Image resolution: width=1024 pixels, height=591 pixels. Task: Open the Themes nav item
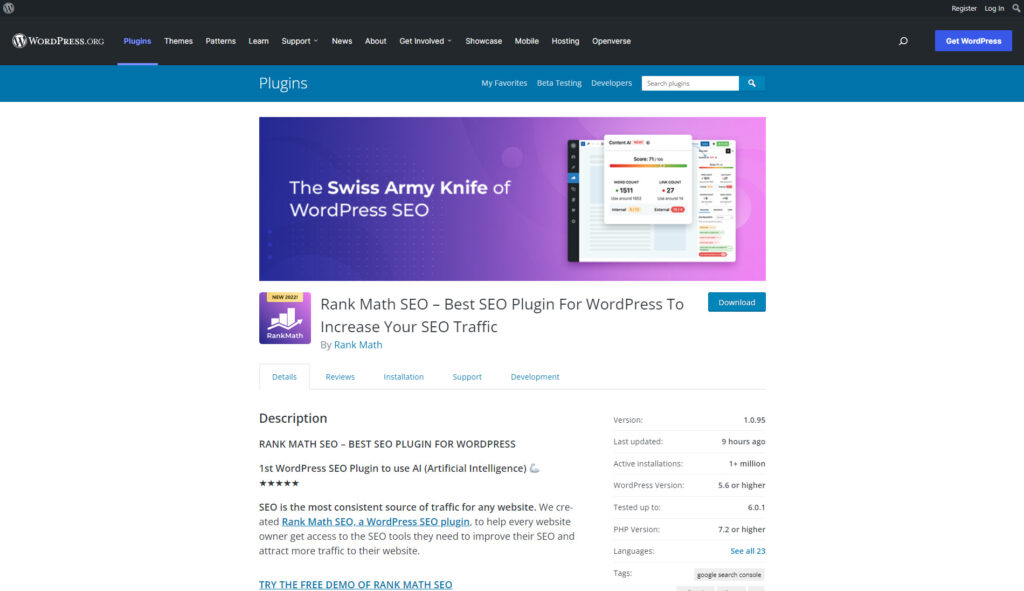[178, 41]
